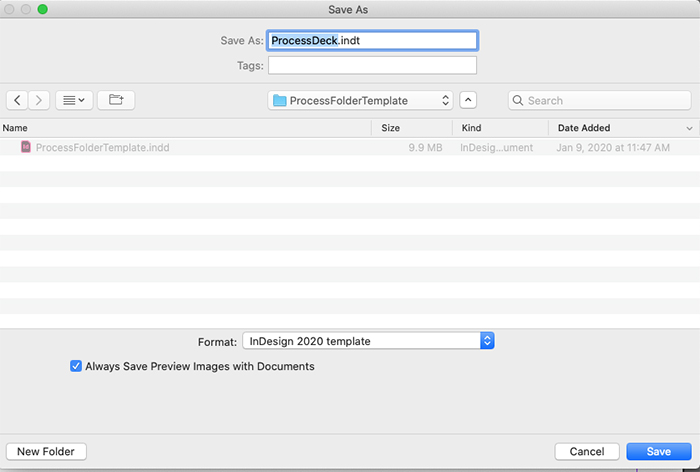Click the blue folder icon in location popup
This screenshot has width=700, height=472.
pyautogui.click(x=279, y=100)
